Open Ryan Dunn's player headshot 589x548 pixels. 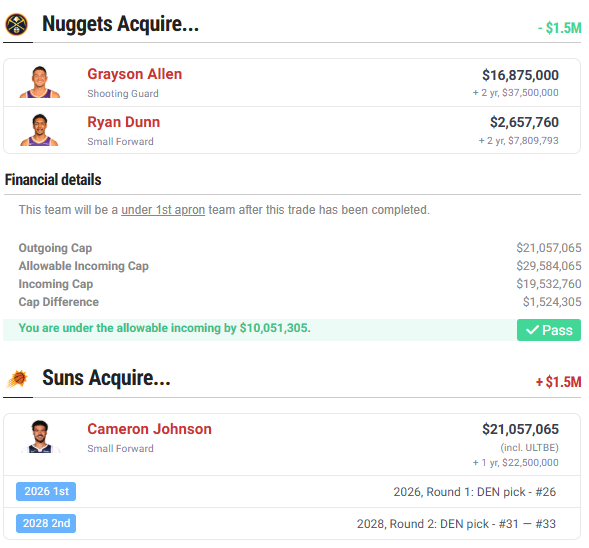(x=39, y=130)
